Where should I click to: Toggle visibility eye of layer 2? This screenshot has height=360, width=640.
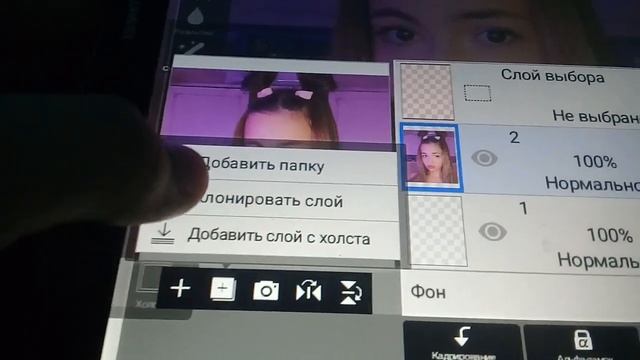(484, 158)
